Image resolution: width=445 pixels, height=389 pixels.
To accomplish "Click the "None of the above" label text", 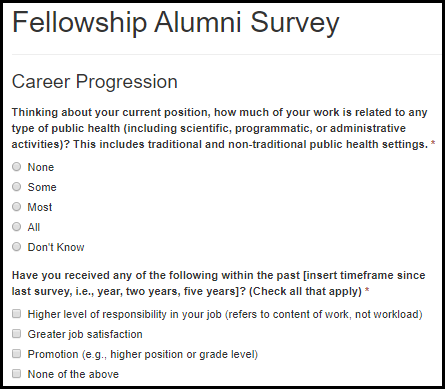I will (73, 374).
